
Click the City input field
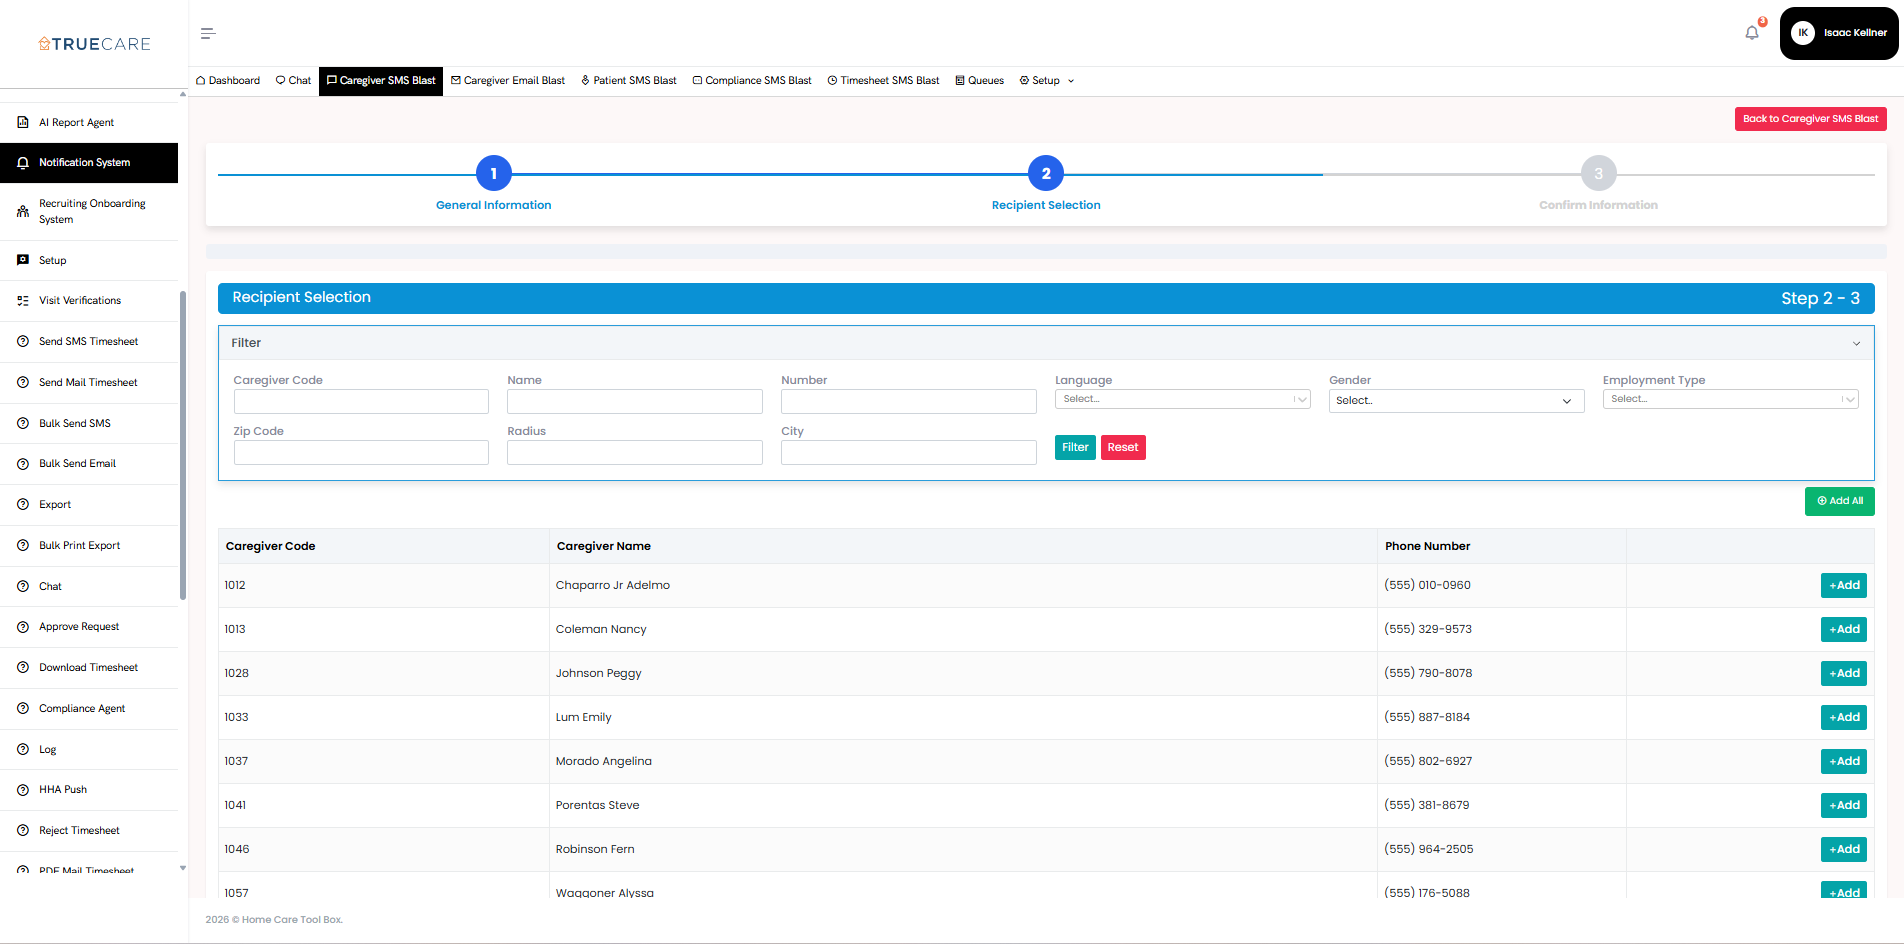tap(909, 452)
